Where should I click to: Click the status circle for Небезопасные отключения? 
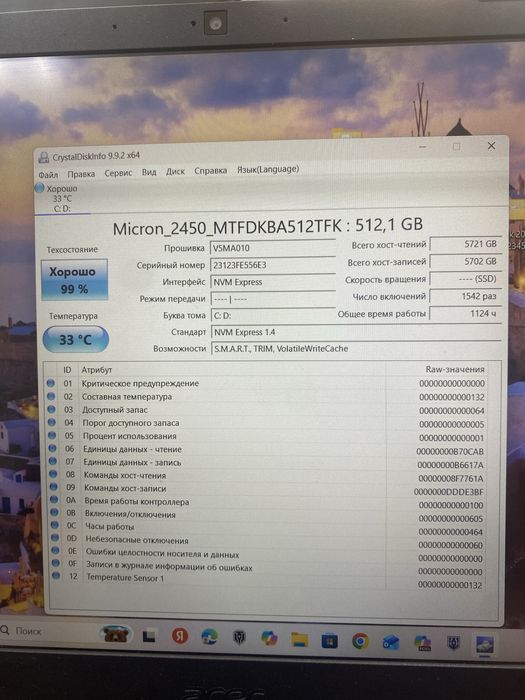tap(55, 538)
